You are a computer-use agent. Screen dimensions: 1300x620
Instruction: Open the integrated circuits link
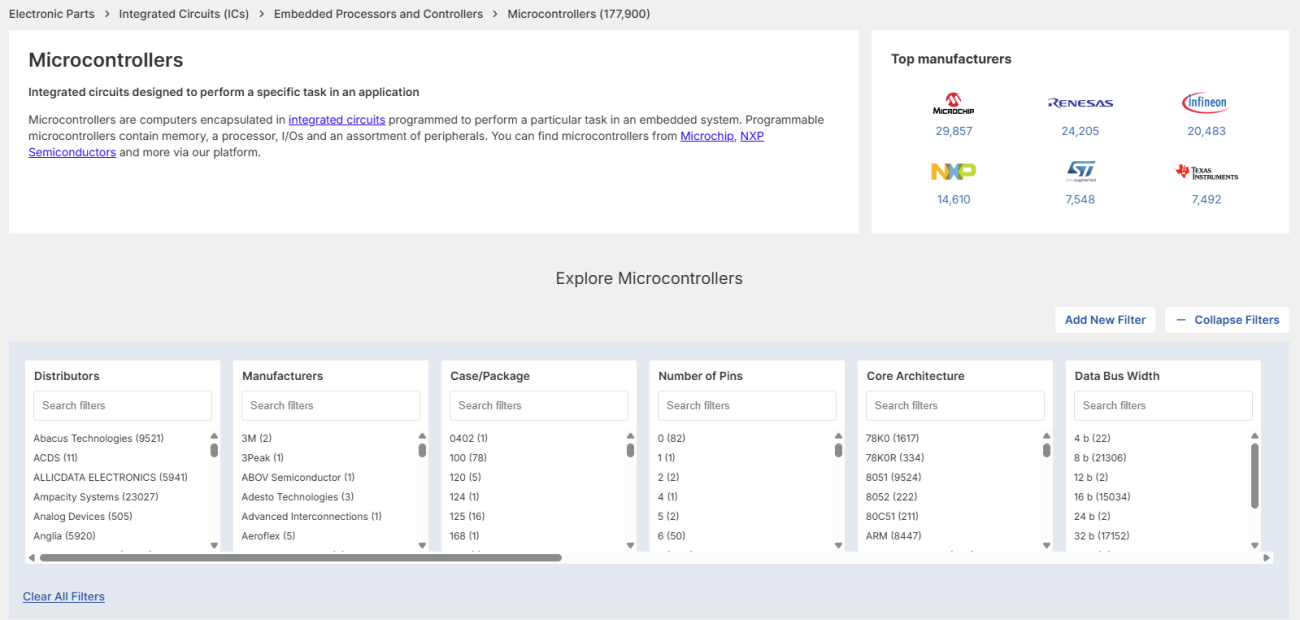[x=337, y=120]
